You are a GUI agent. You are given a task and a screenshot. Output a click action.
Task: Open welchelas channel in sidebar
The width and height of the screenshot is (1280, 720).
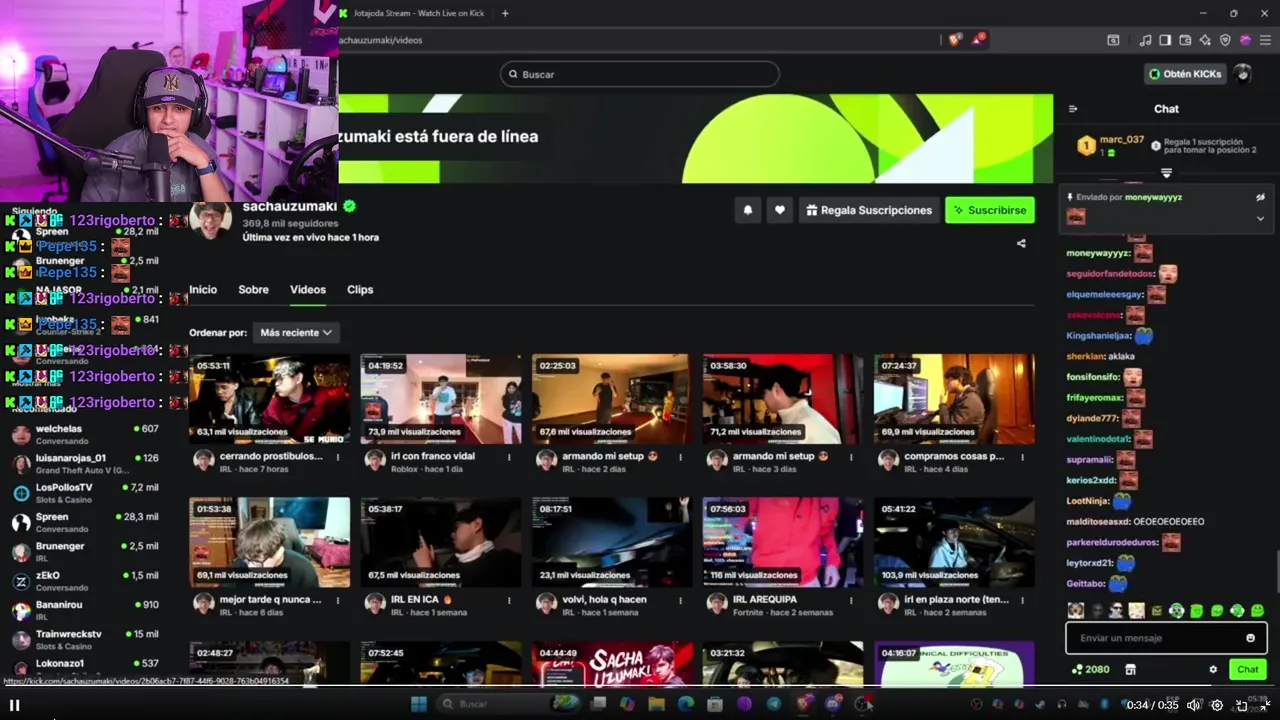click(x=85, y=434)
